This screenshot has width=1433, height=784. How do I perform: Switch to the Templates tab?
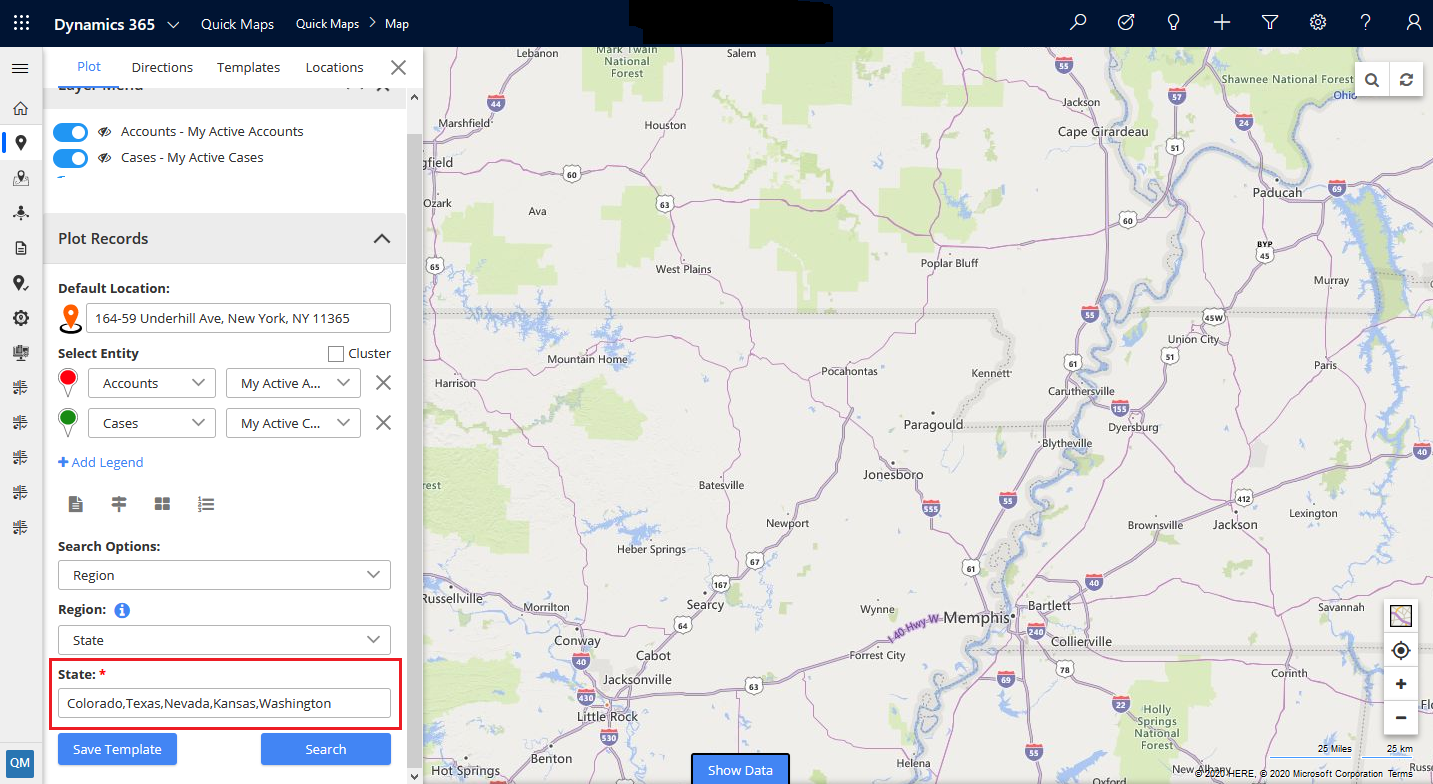248,67
